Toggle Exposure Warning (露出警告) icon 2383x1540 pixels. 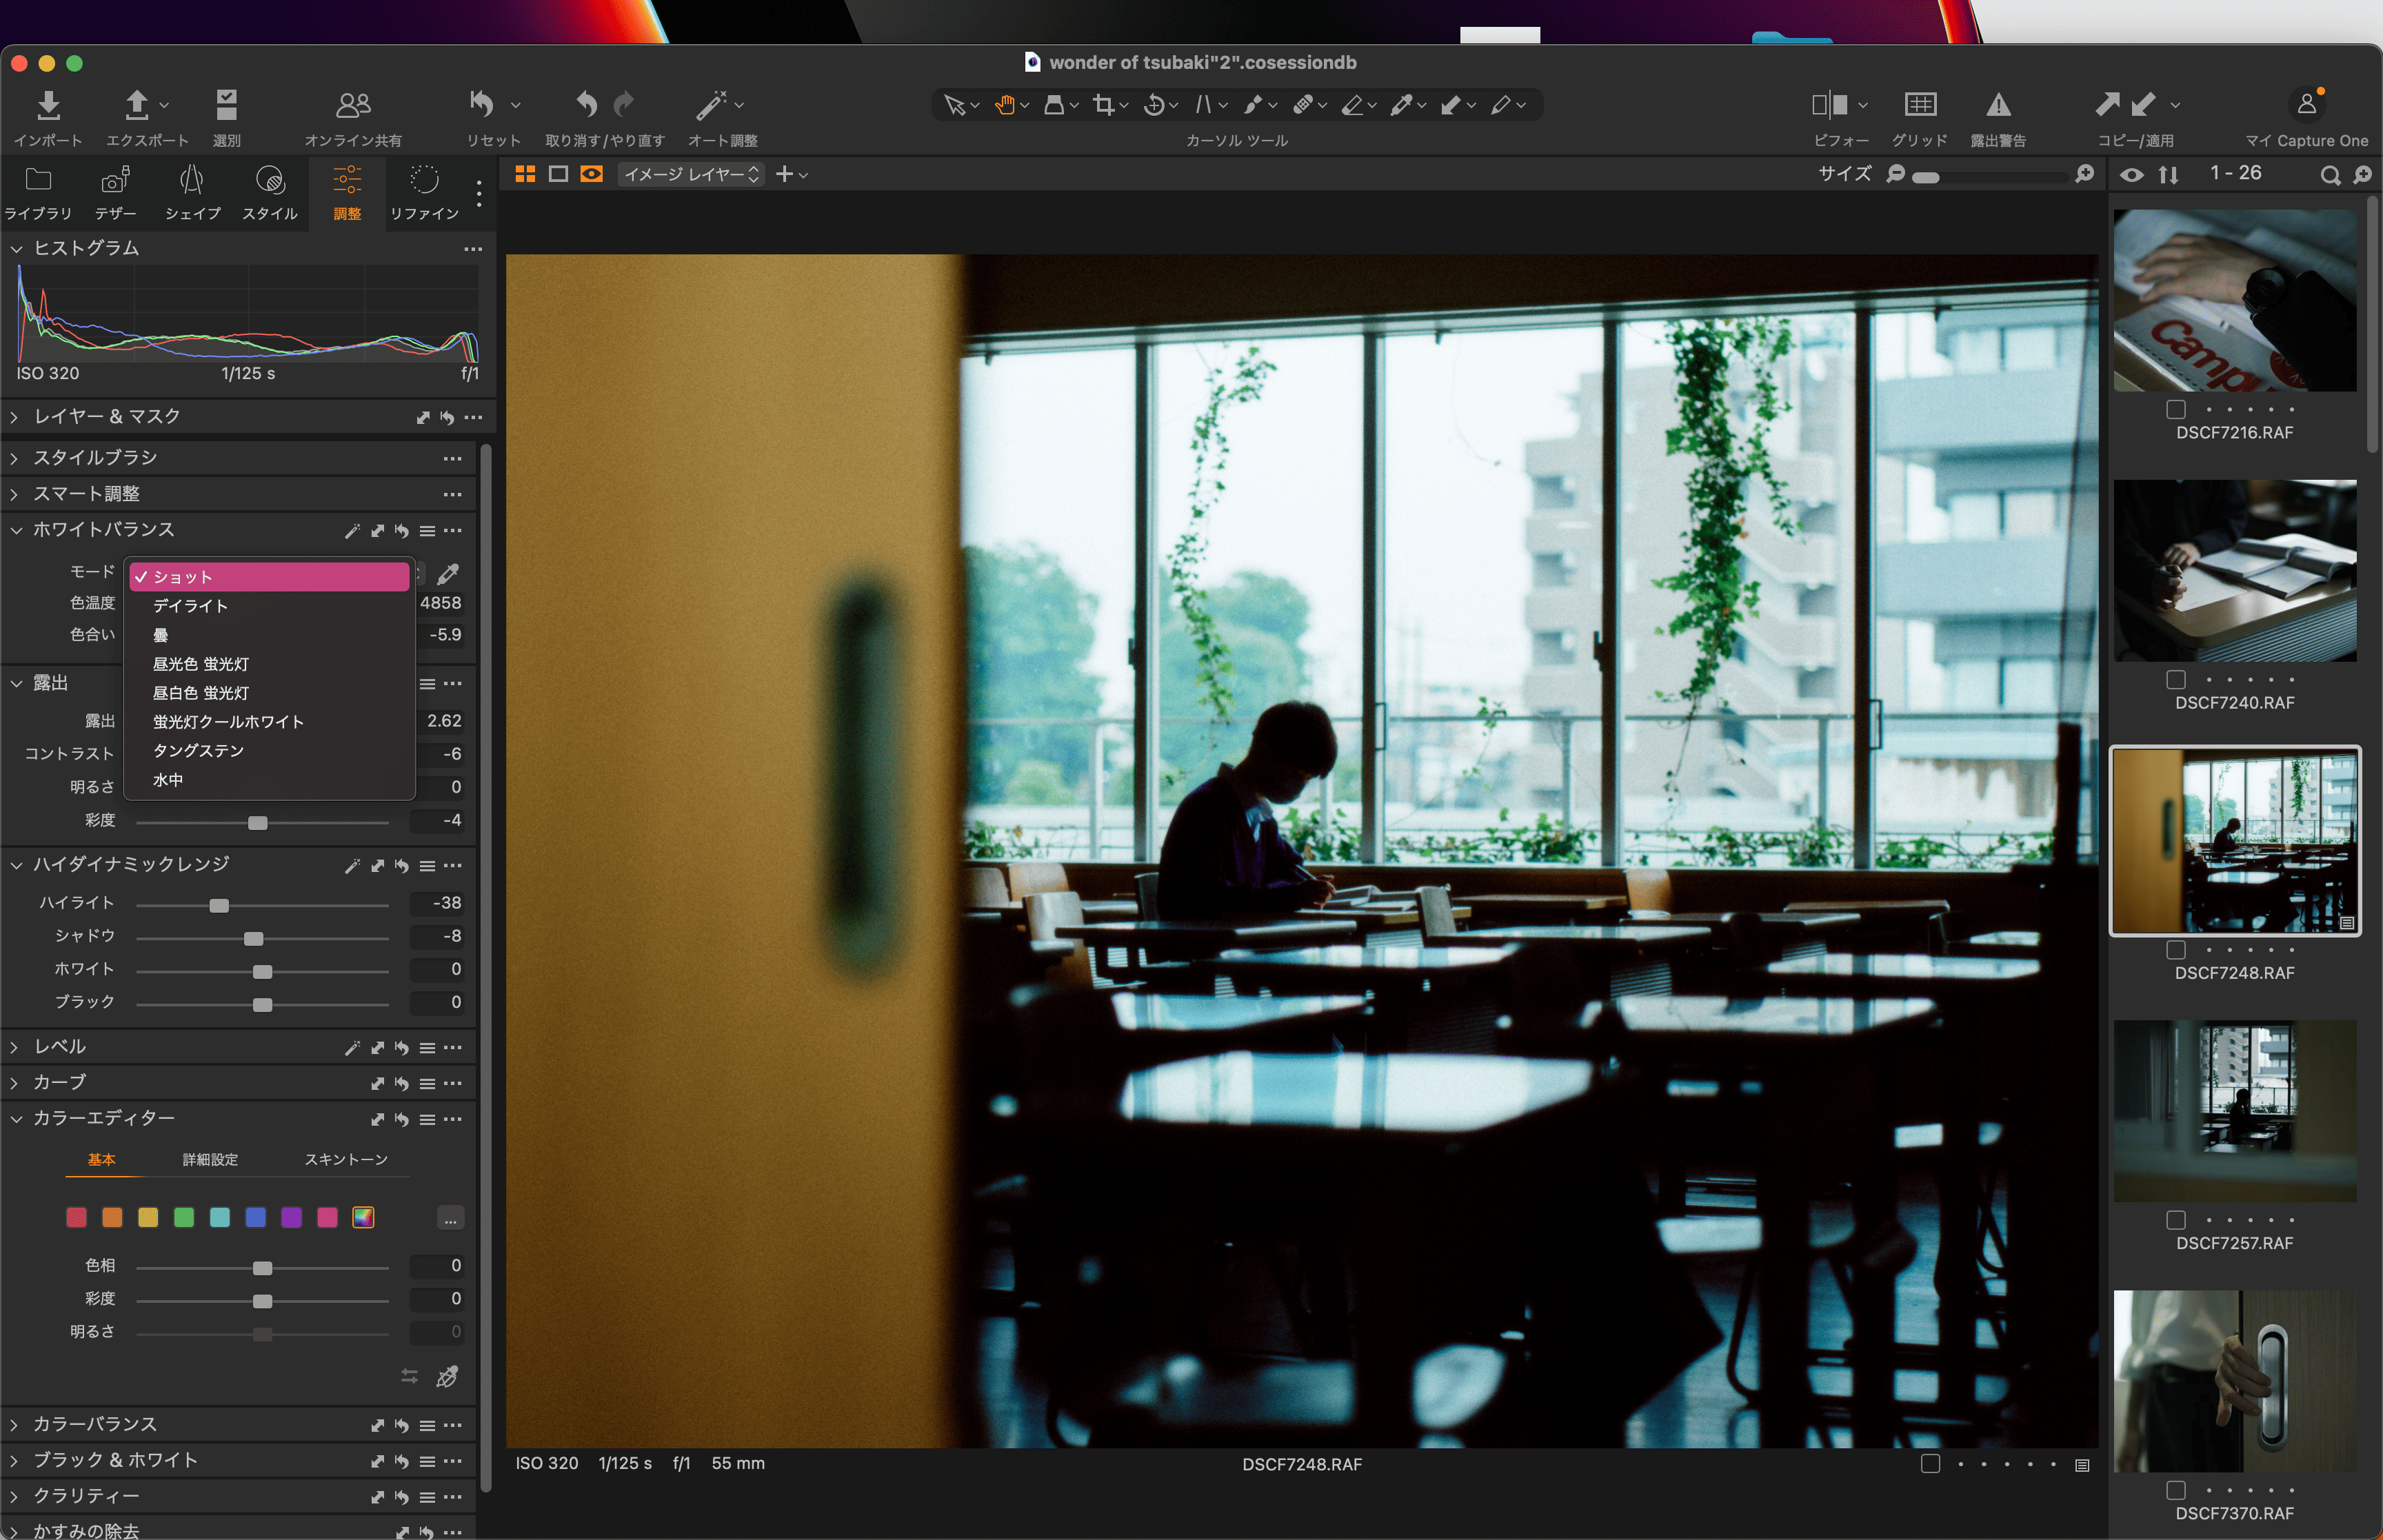(x=1997, y=105)
